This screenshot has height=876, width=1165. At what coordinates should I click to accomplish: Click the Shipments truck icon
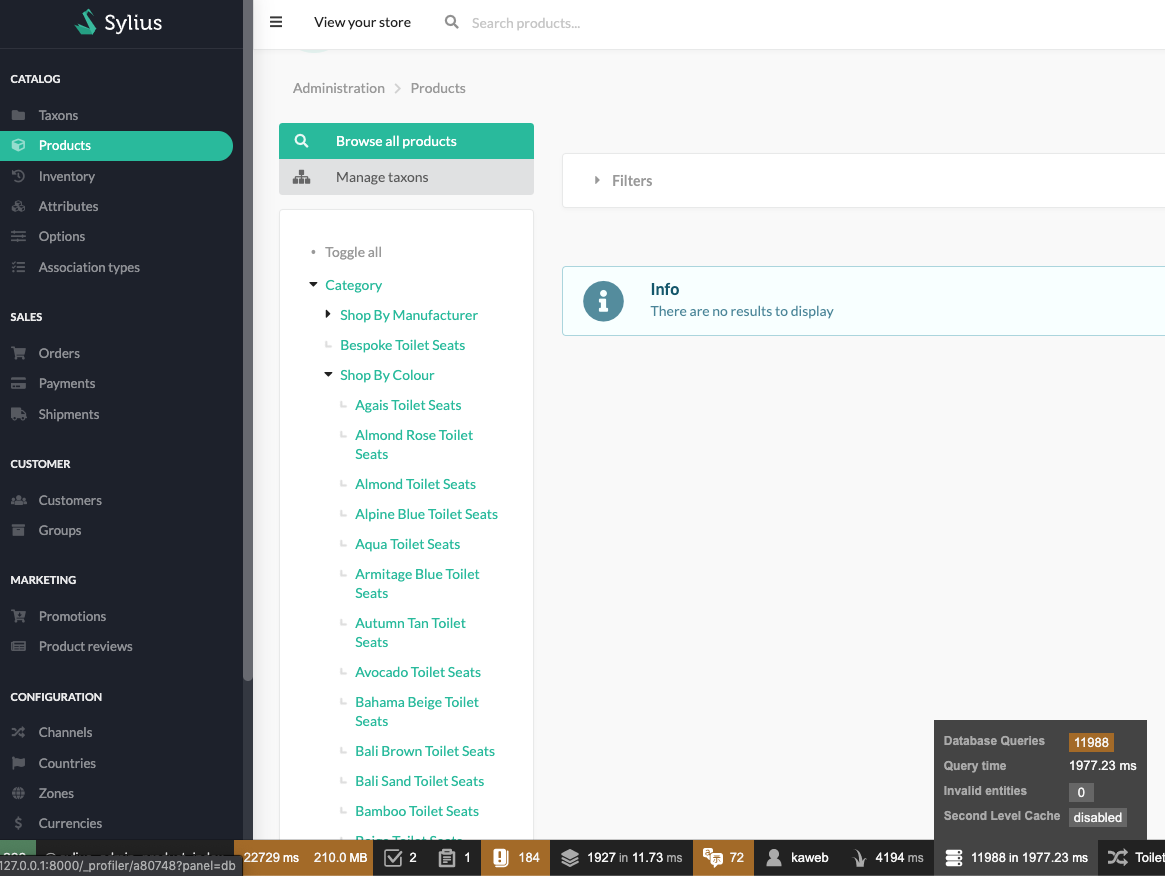[19, 415]
